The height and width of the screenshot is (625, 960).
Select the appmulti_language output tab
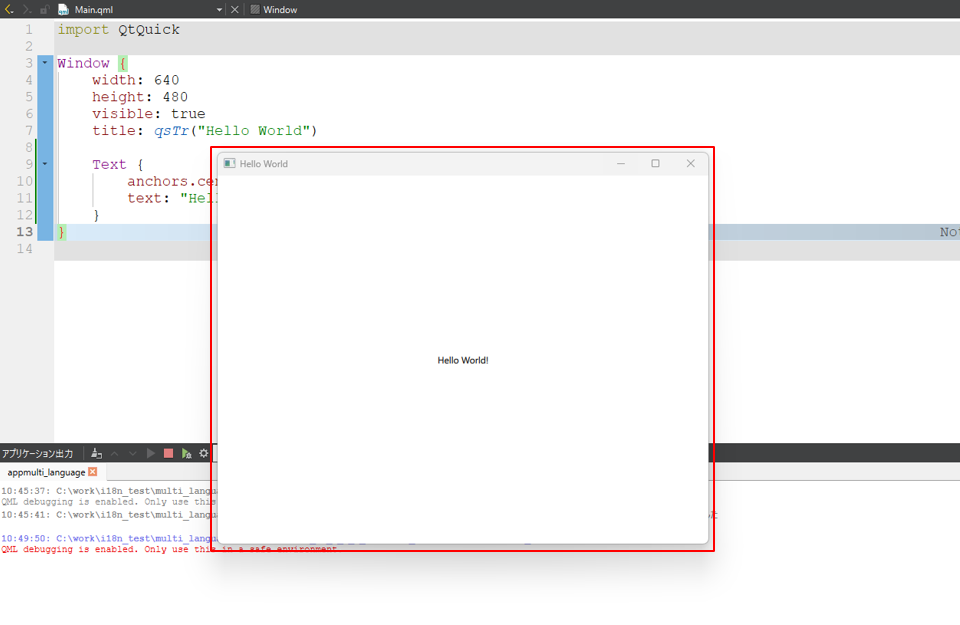46,472
